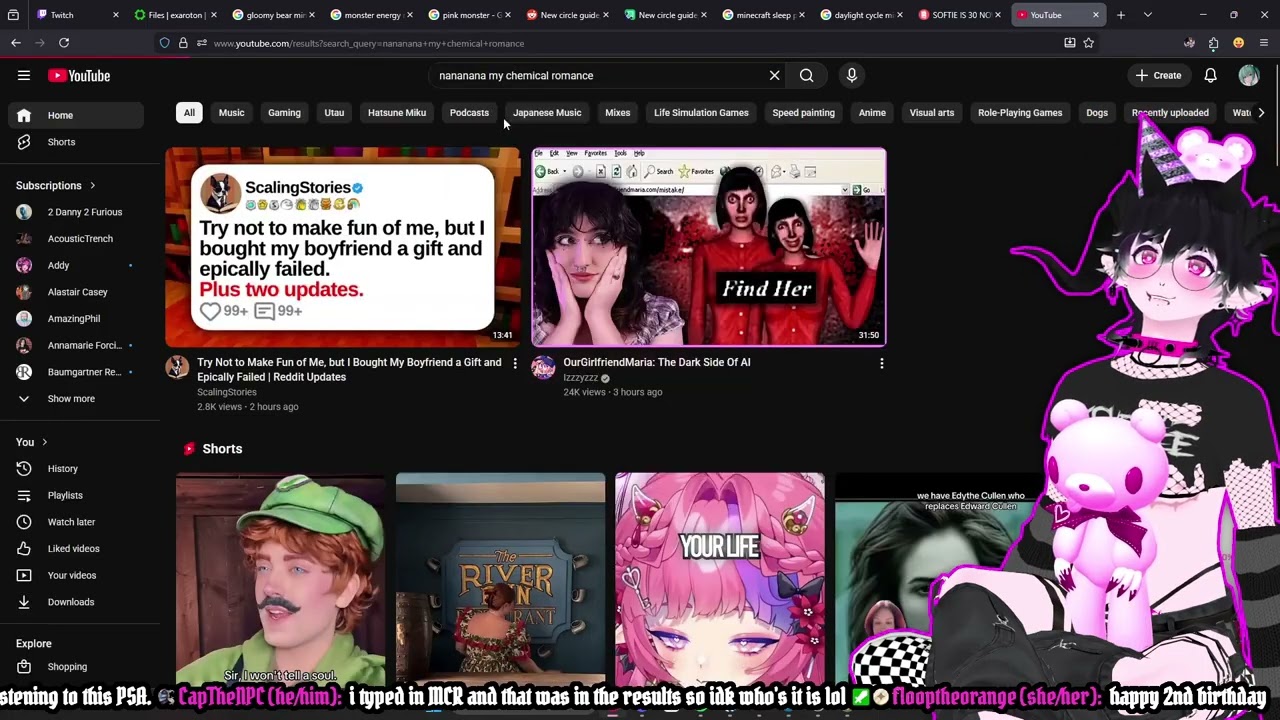
Task: Open the YouTube hamburger guide menu
Action: click(24, 75)
